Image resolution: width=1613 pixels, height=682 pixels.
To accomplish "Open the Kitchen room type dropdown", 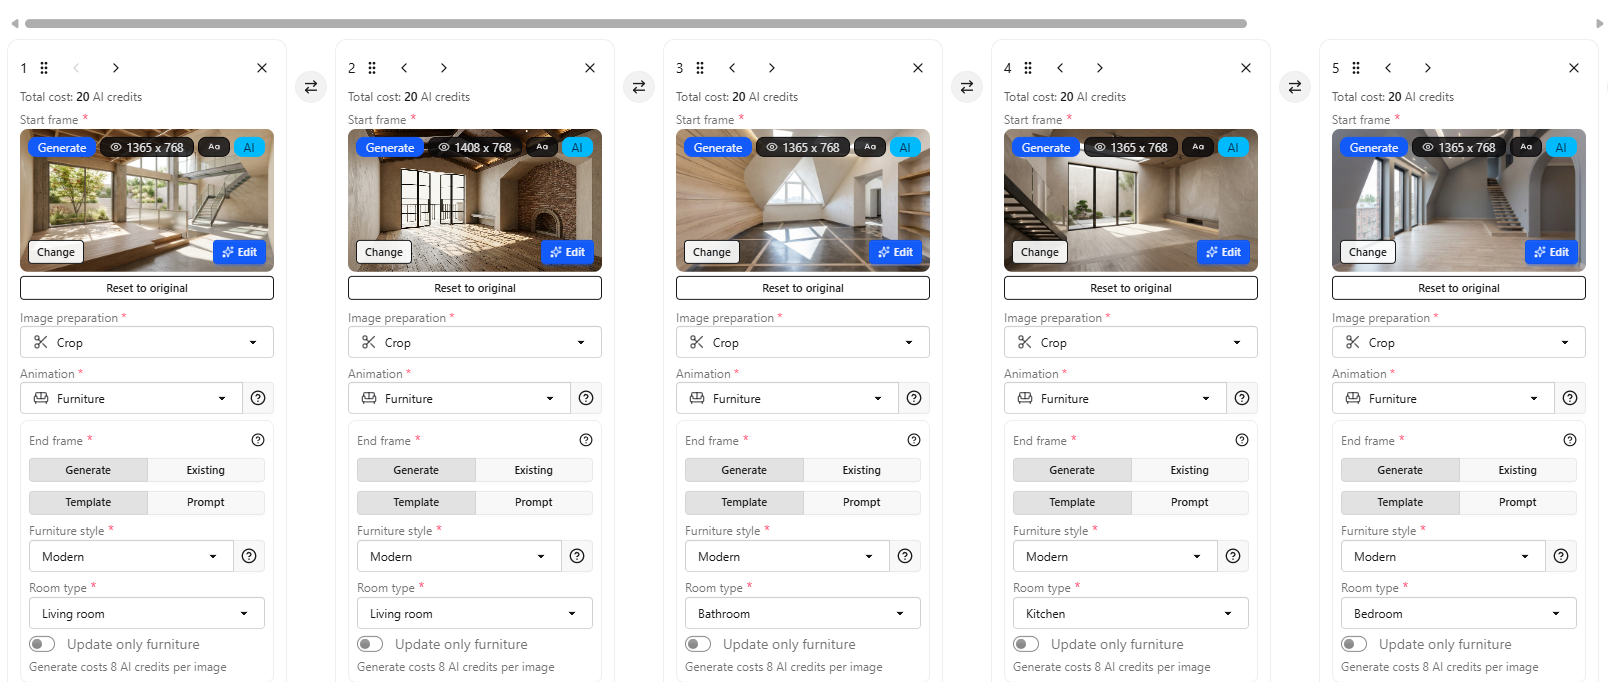I will click(1131, 613).
